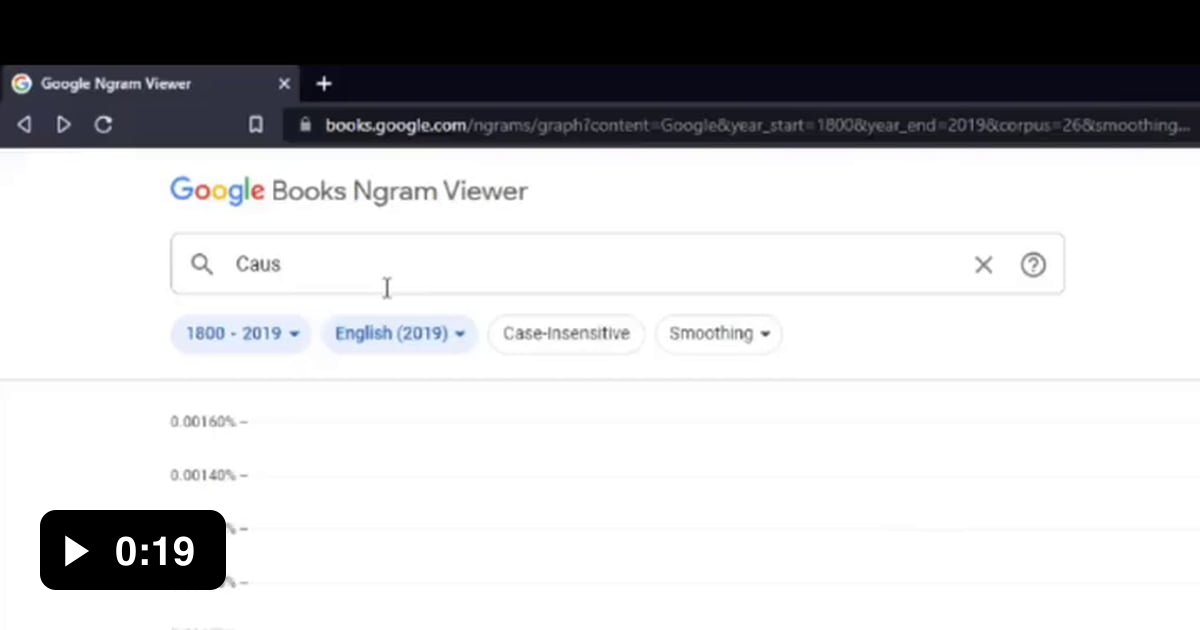The image size is (1200, 630).
Task: Click the browser forward arrow
Action: 64,125
